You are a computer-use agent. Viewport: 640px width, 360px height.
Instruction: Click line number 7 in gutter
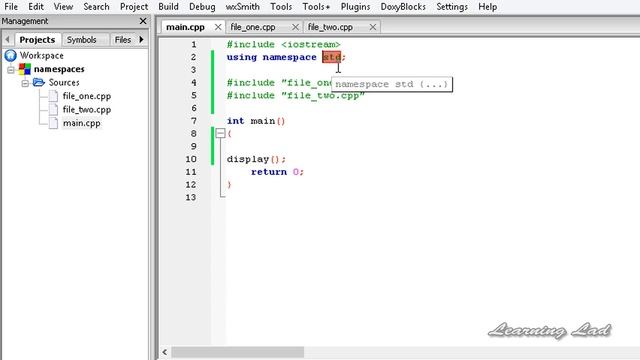pyautogui.click(x=193, y=121)
